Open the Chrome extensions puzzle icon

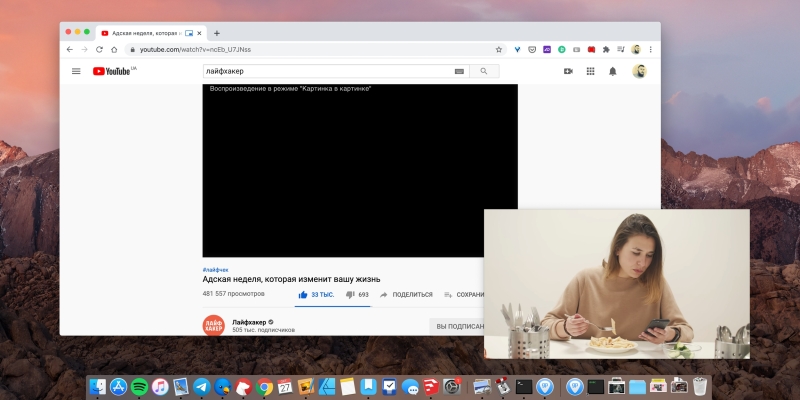606,49
